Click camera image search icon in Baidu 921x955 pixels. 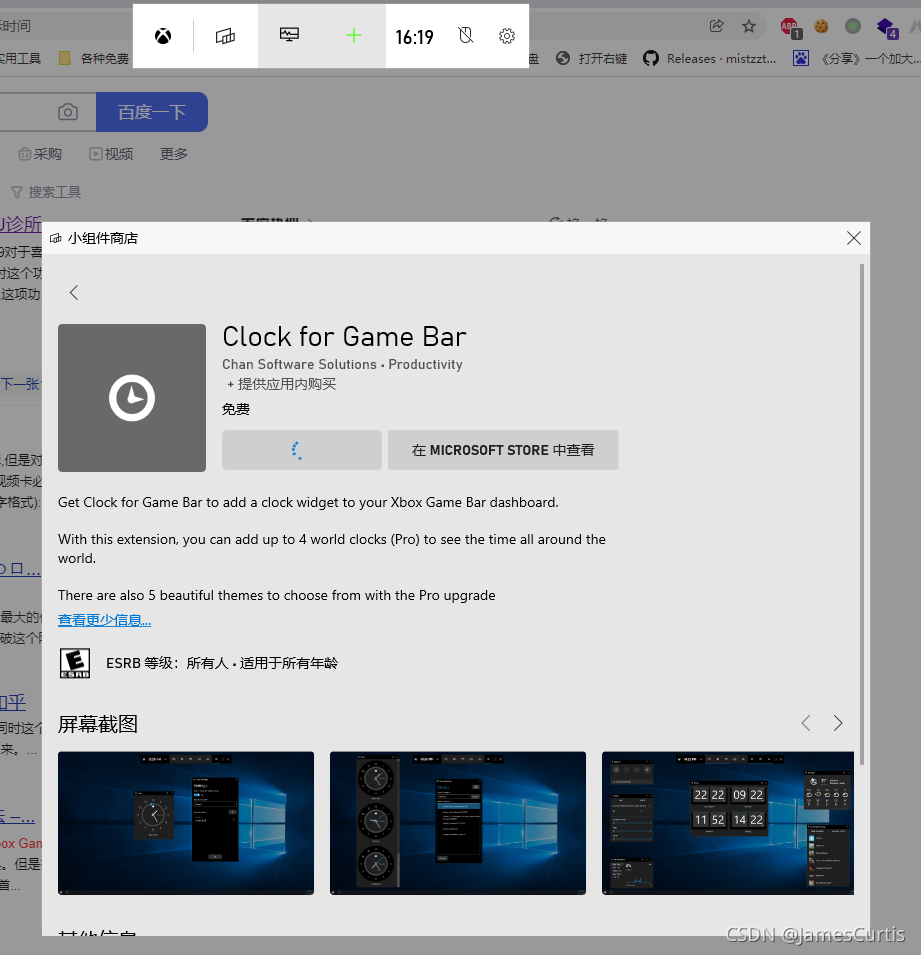click(68, 112)
